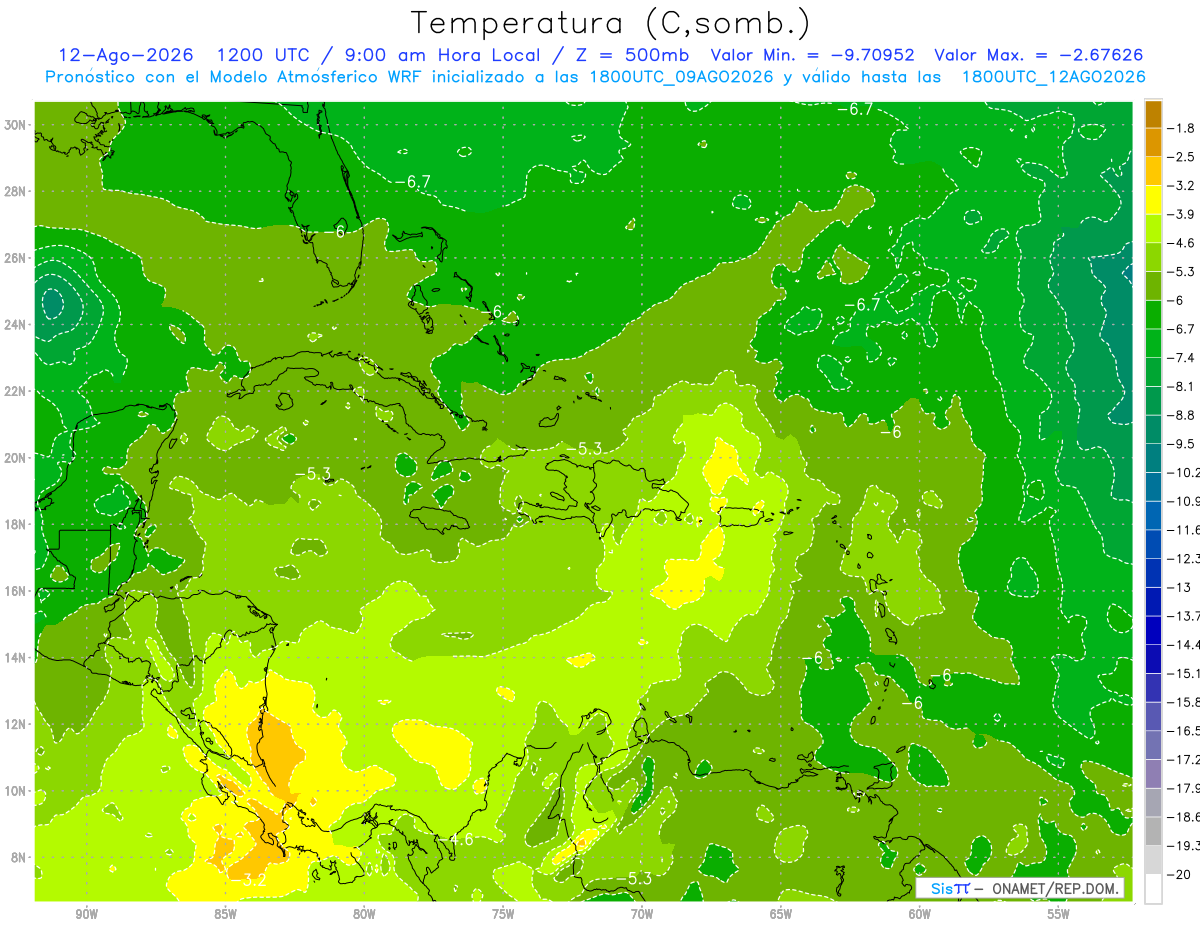
Task: Click the 22N latitude axis label
Action: 16,391
